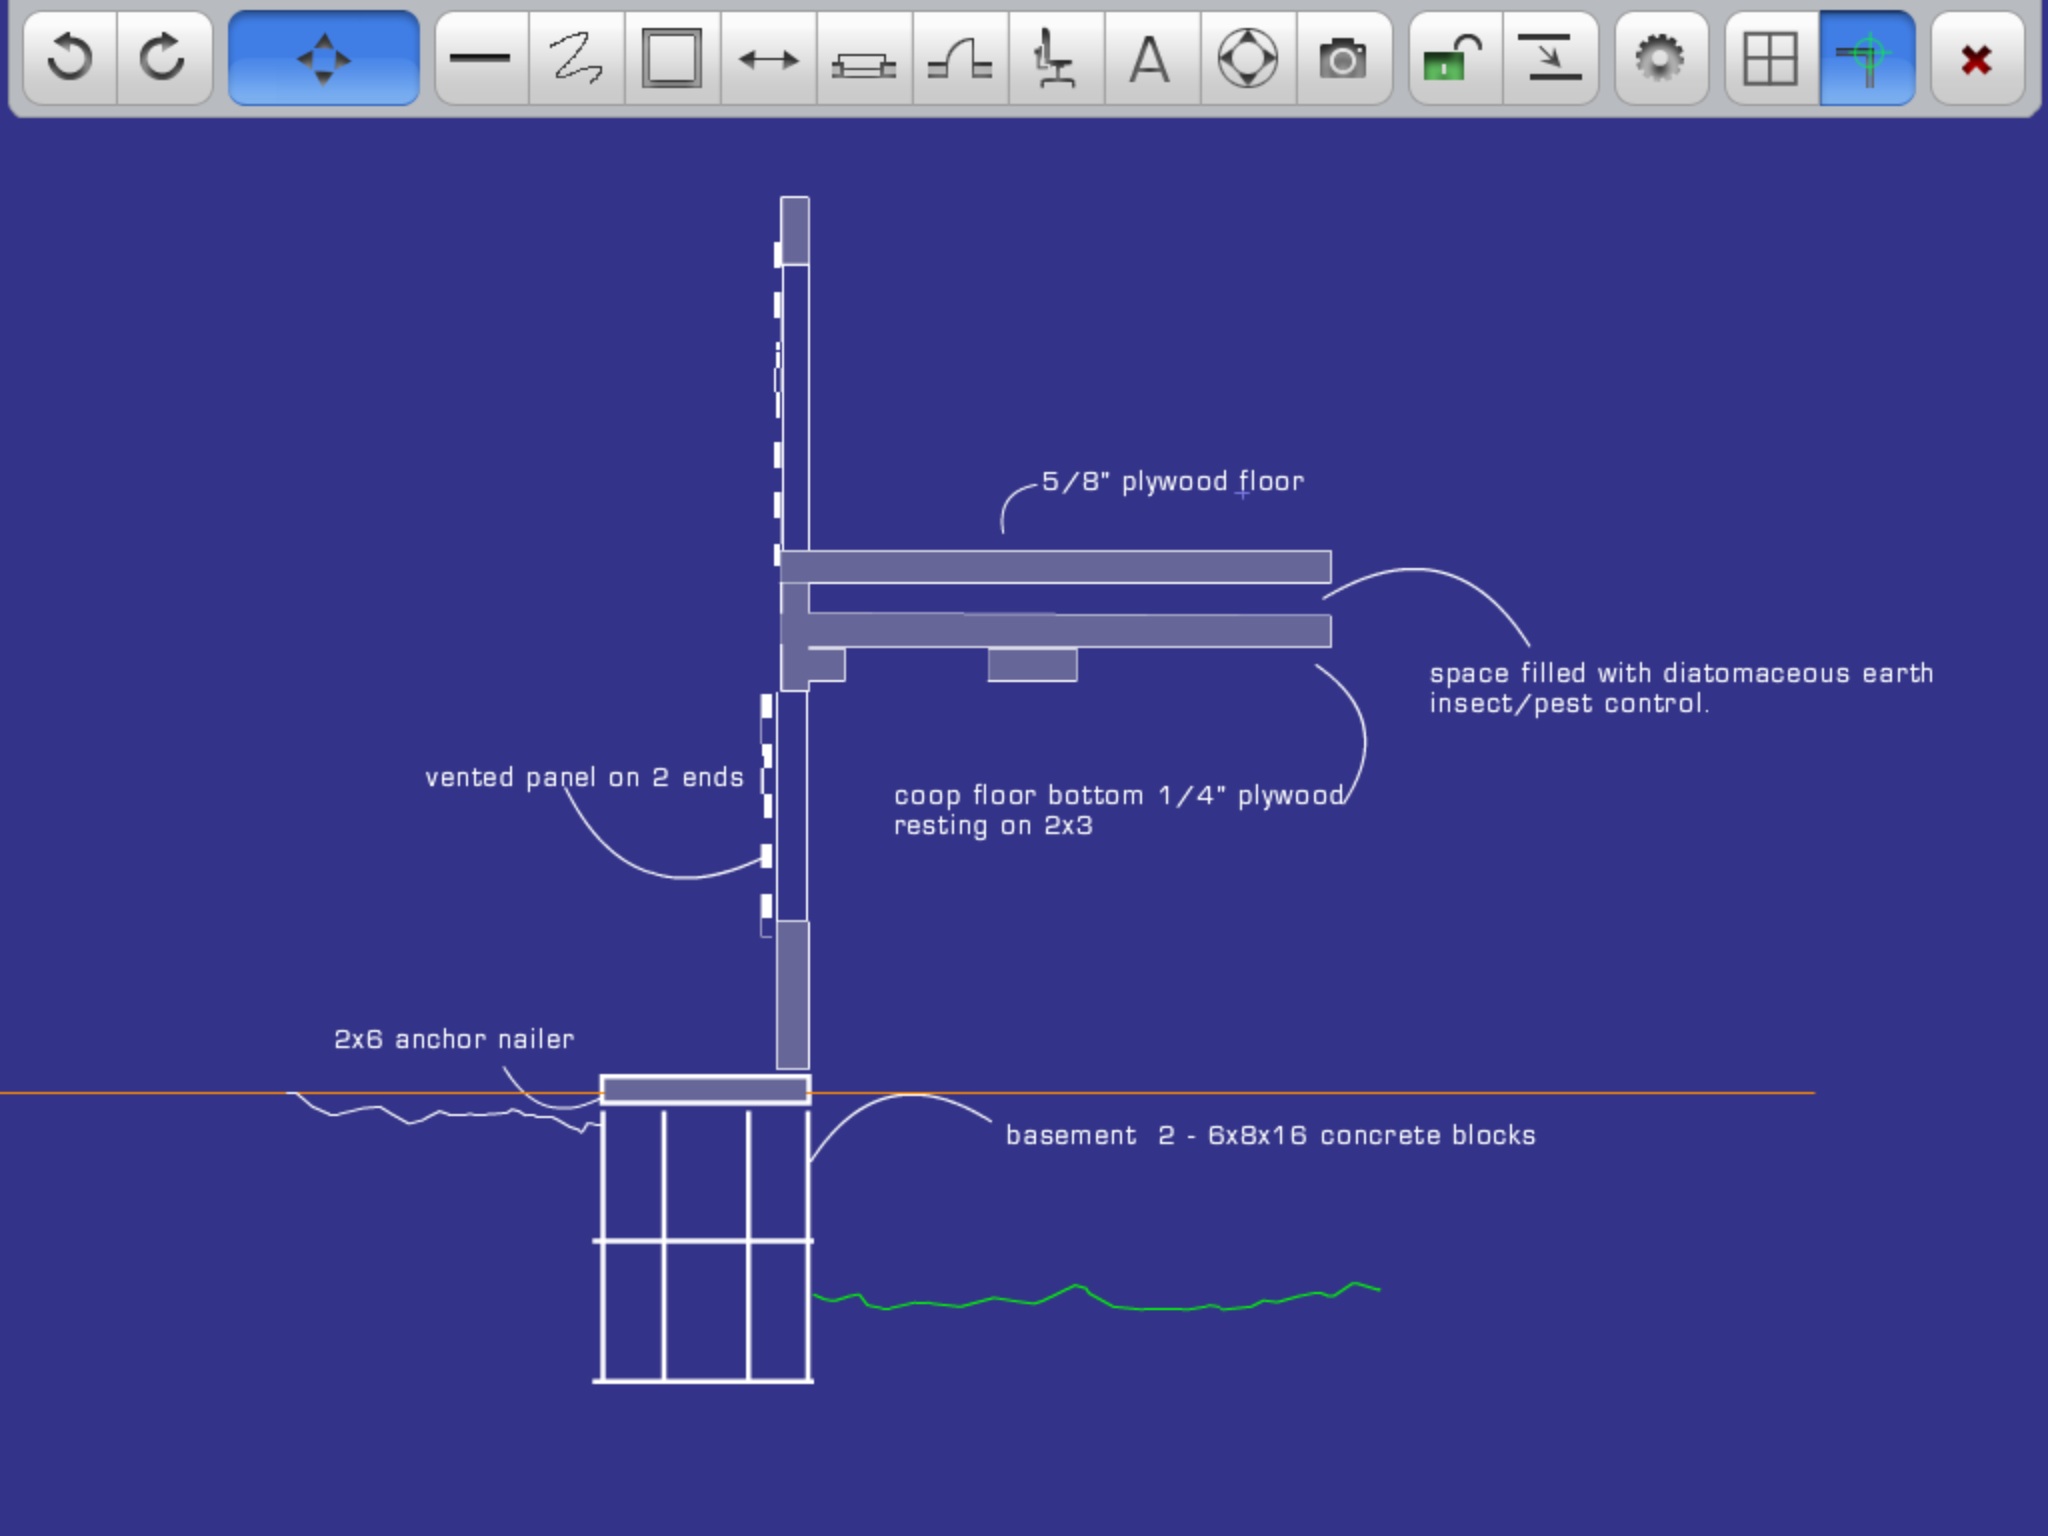The height and width of the screenshot is (1536, 2048).
Task: Select the freehand squiggle drawing tool
Action: (x=576, y=59)
